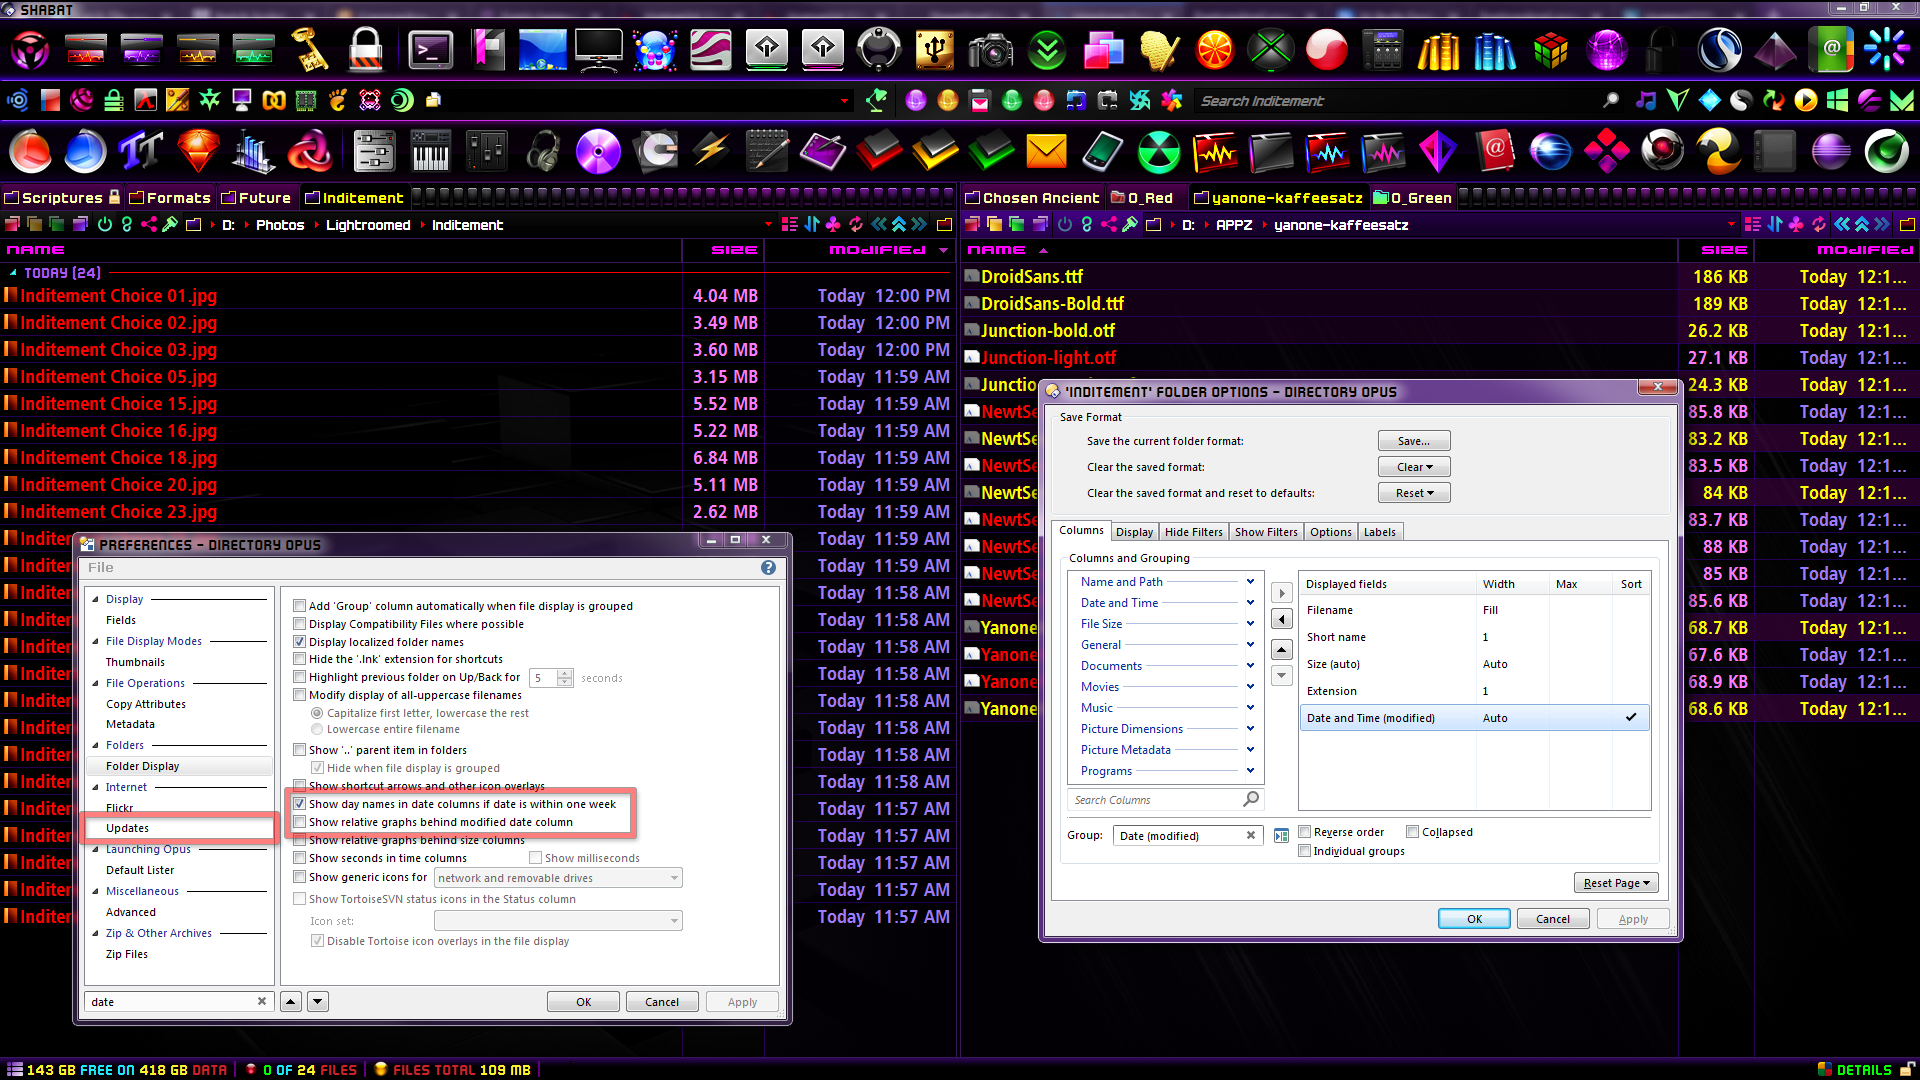Open the 'Reset' dropdown in Save Format
This screenshot has width=1920, height=1080.
(x=1414, y=493)
